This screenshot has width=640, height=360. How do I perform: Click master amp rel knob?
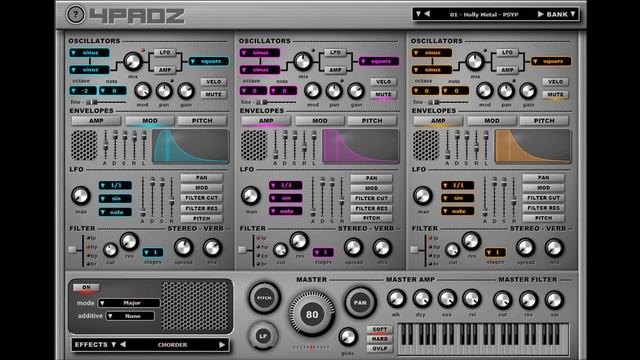tap(472, 299)
